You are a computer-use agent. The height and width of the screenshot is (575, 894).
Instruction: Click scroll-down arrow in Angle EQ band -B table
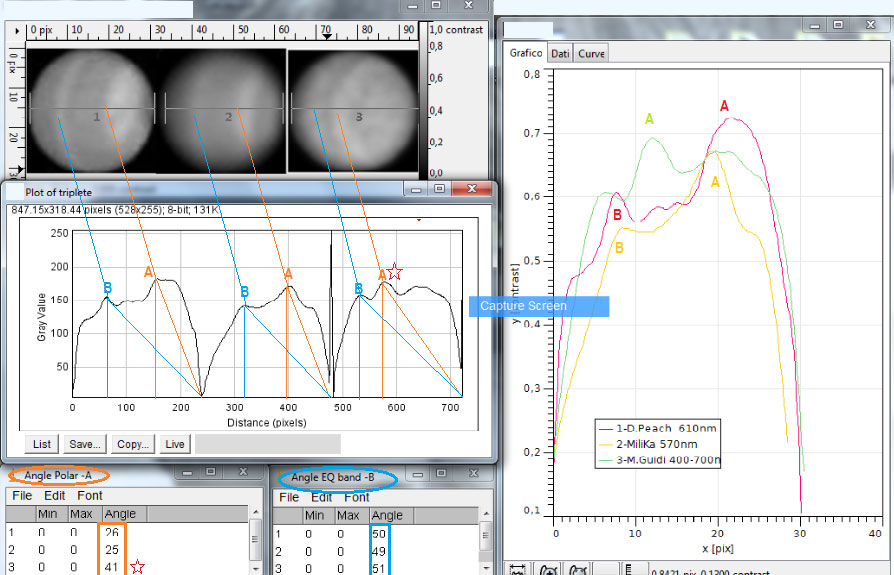click(x=485, y=569)
